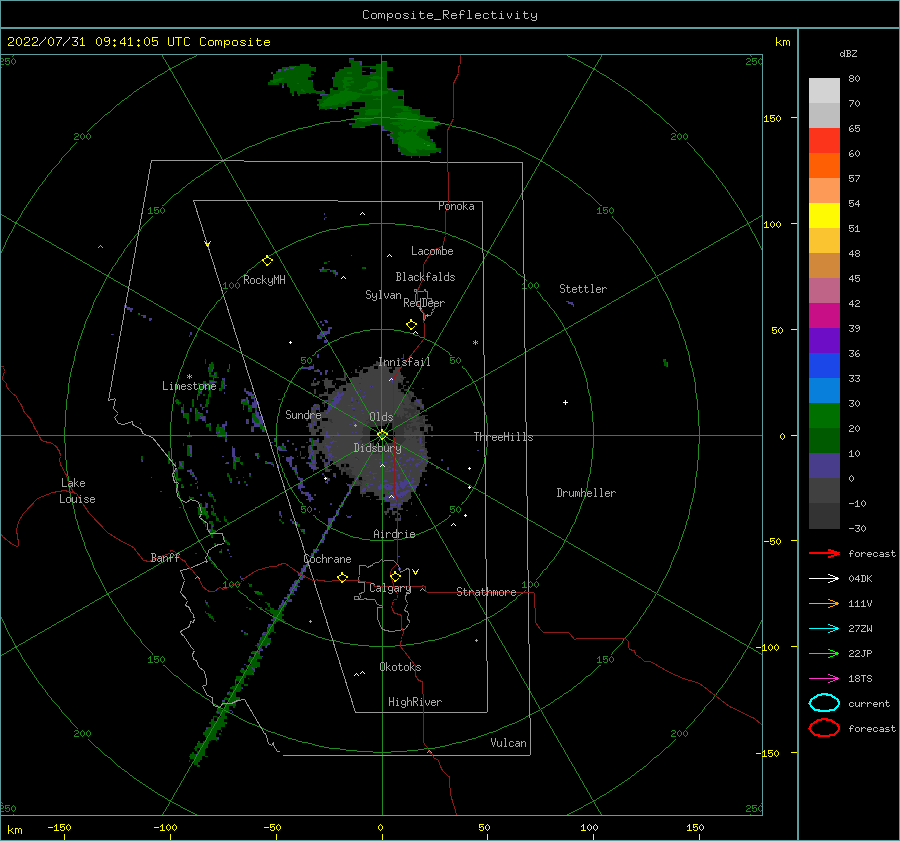Click the Vulcan label

tap(509, 743)
